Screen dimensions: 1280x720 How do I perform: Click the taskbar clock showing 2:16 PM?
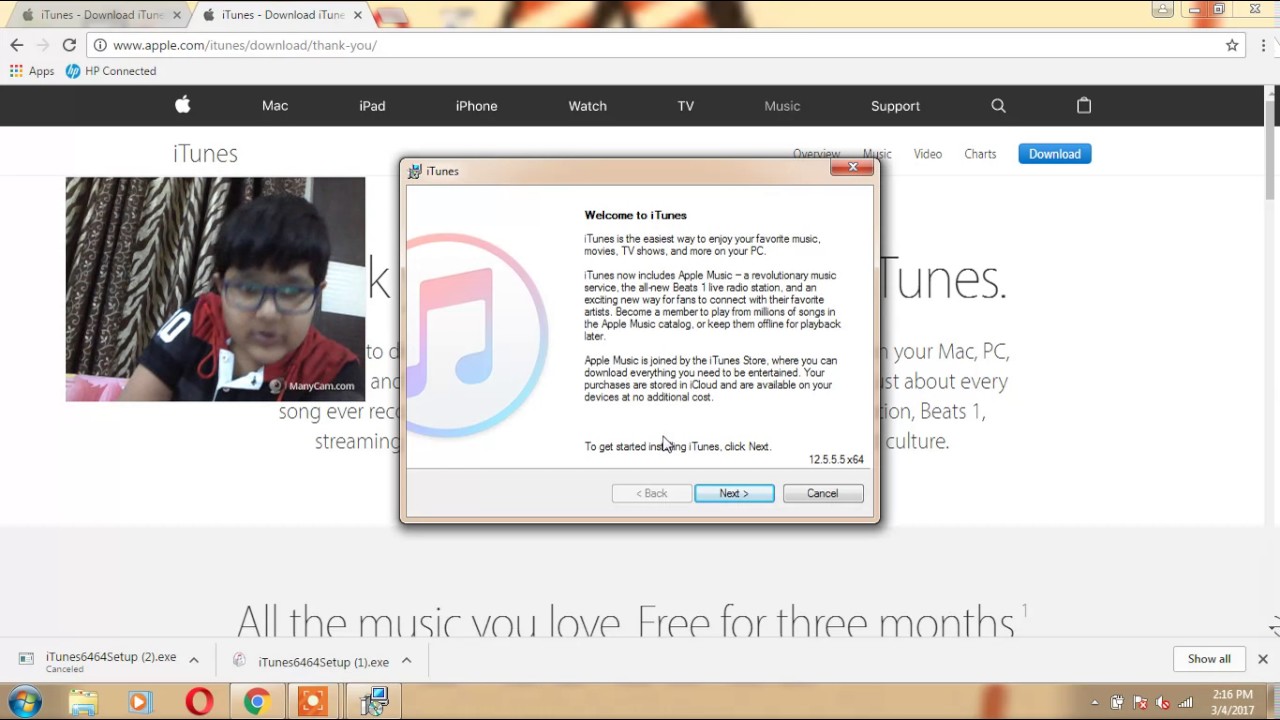pos(1233,702)
